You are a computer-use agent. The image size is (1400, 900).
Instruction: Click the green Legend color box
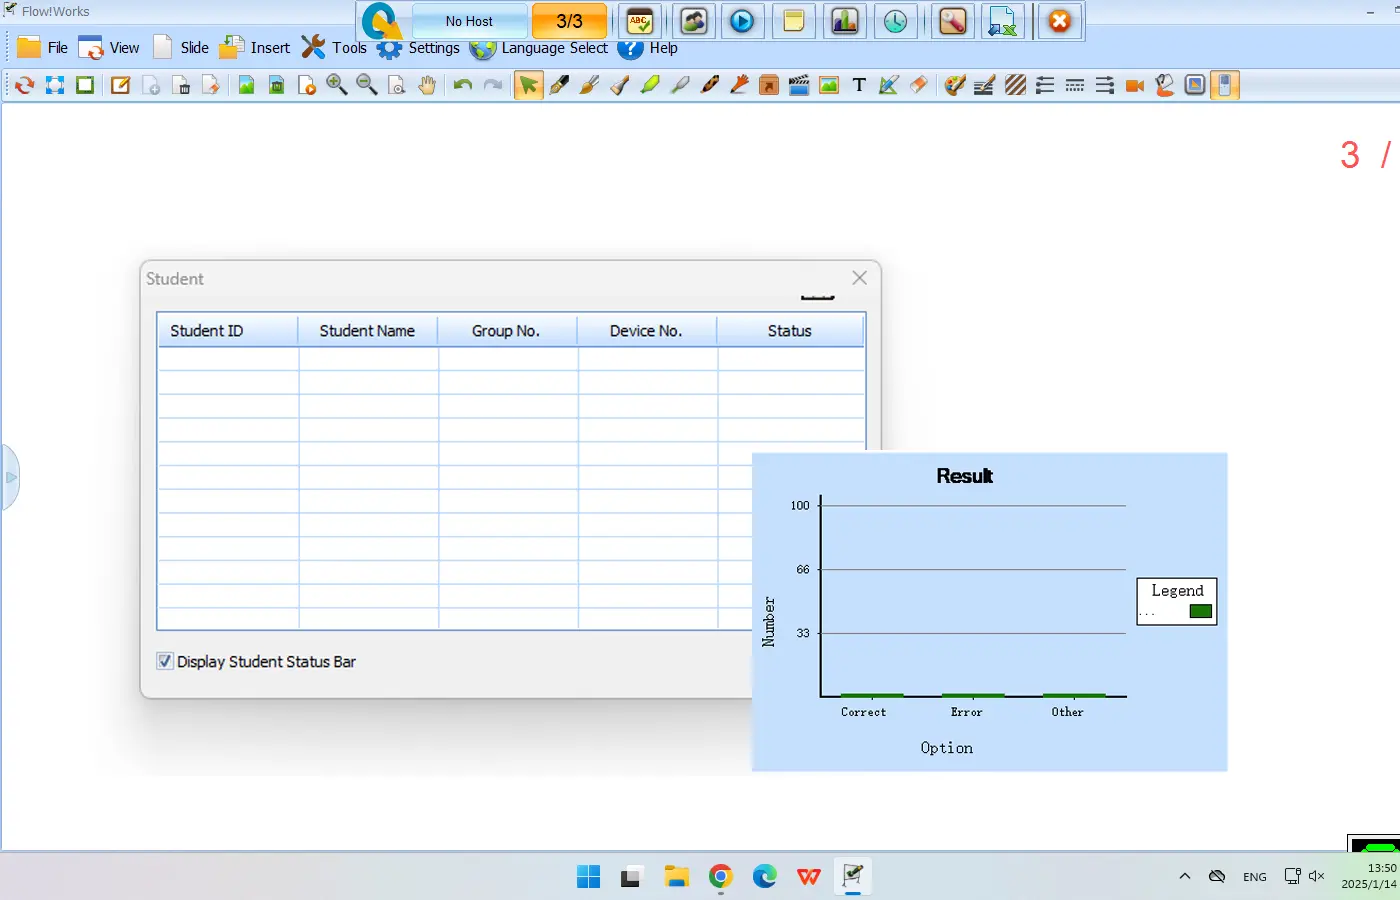pyautogui.click(x=1201, y=611)
